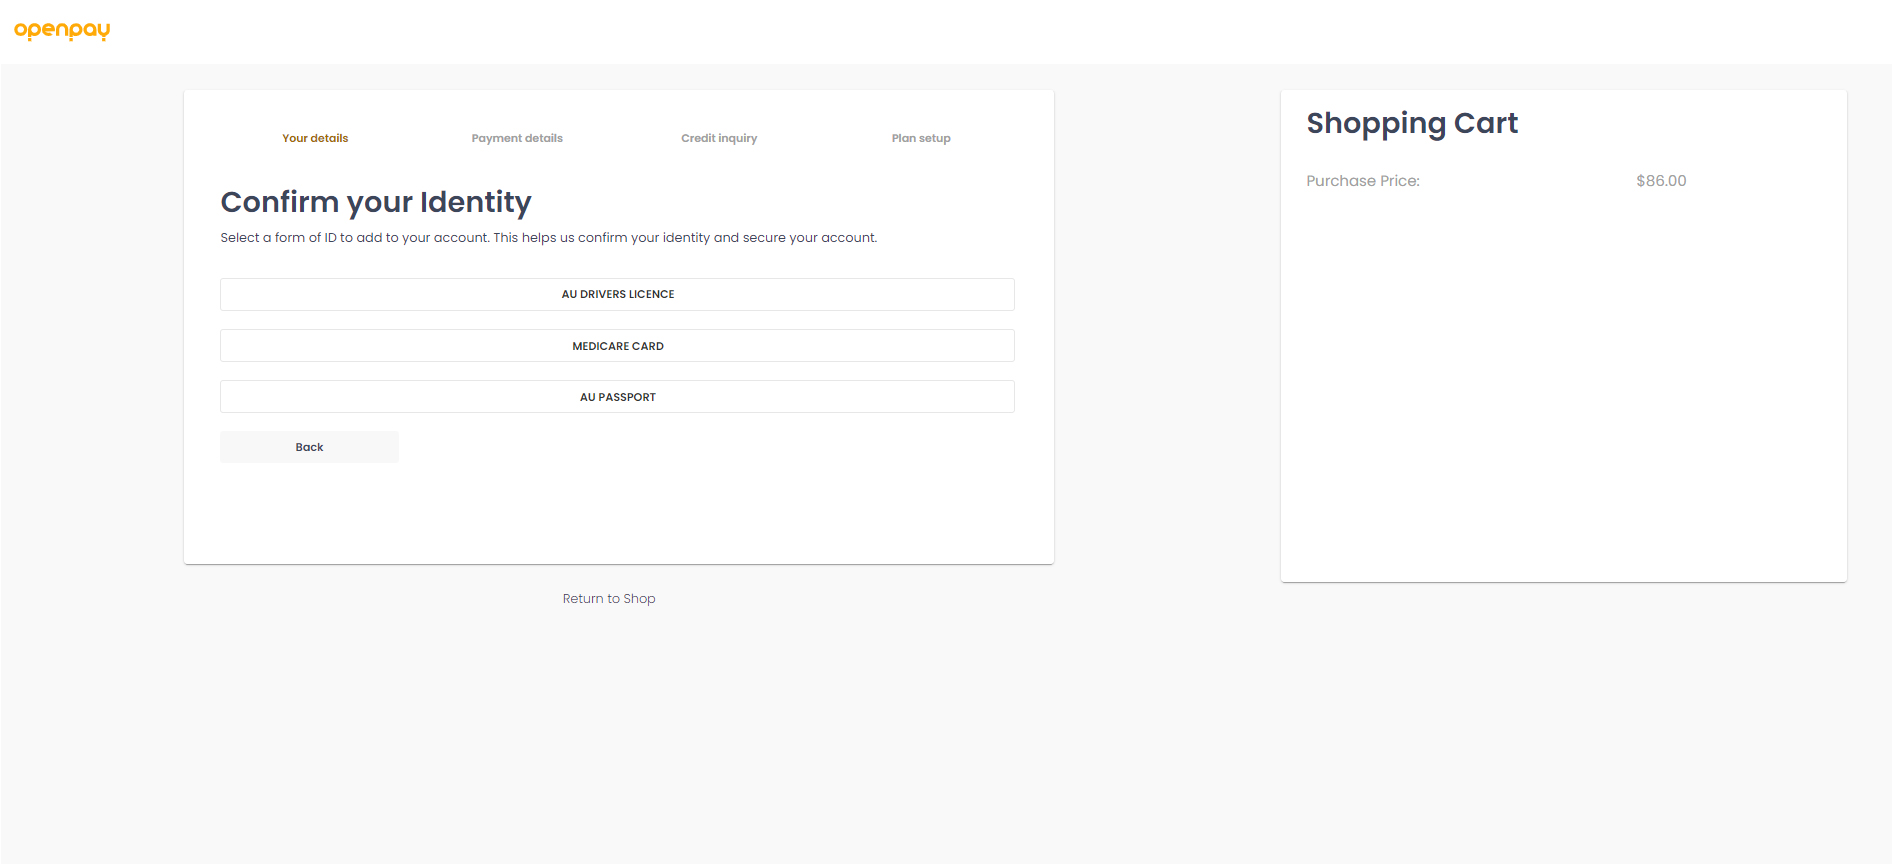The height and width of the screenshot is (864, 1896).
Task: Pick AU Passport for identity verification
Action: 617,397
